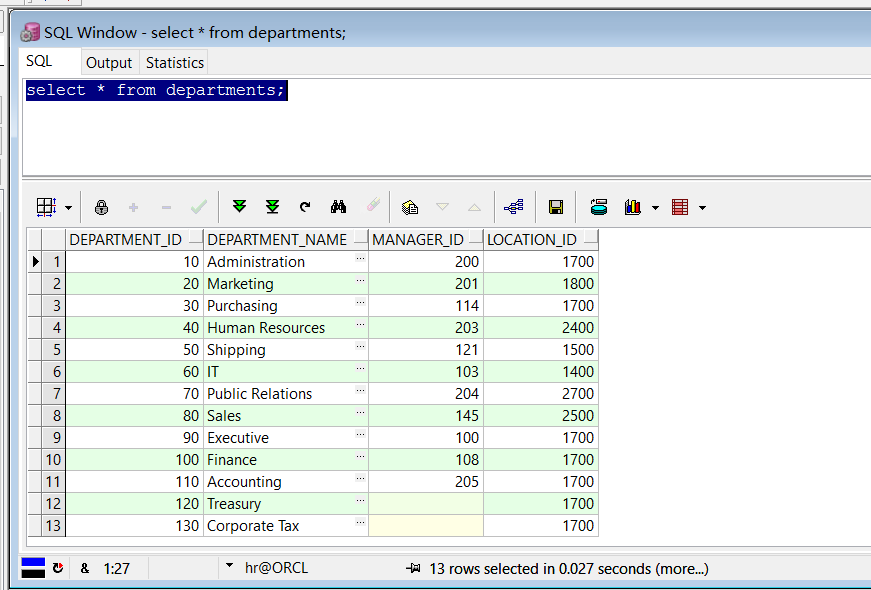Image resolution: width=871 pixels, height=590 pixels.
Task: Click into the SQL editor text area
Action: point(447,127)
